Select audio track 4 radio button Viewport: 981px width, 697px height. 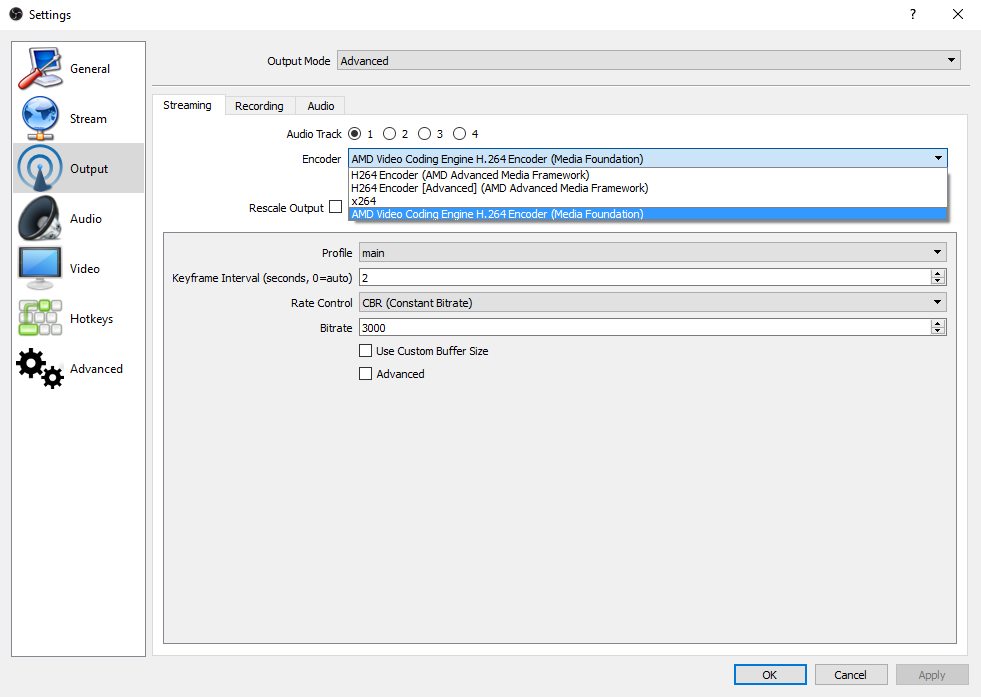click(459, 133)
